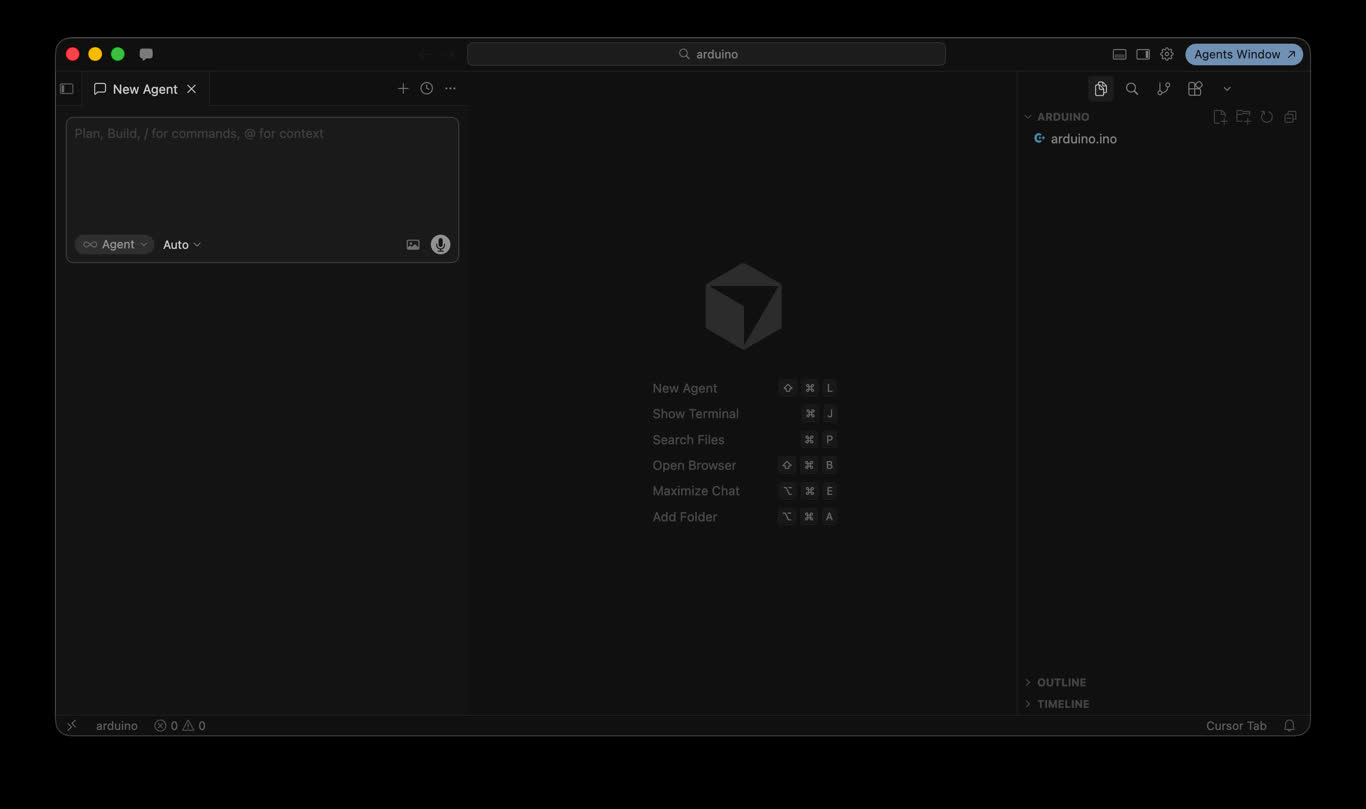
Task: Focus the agent prompt input box
Action: (262, 172)
